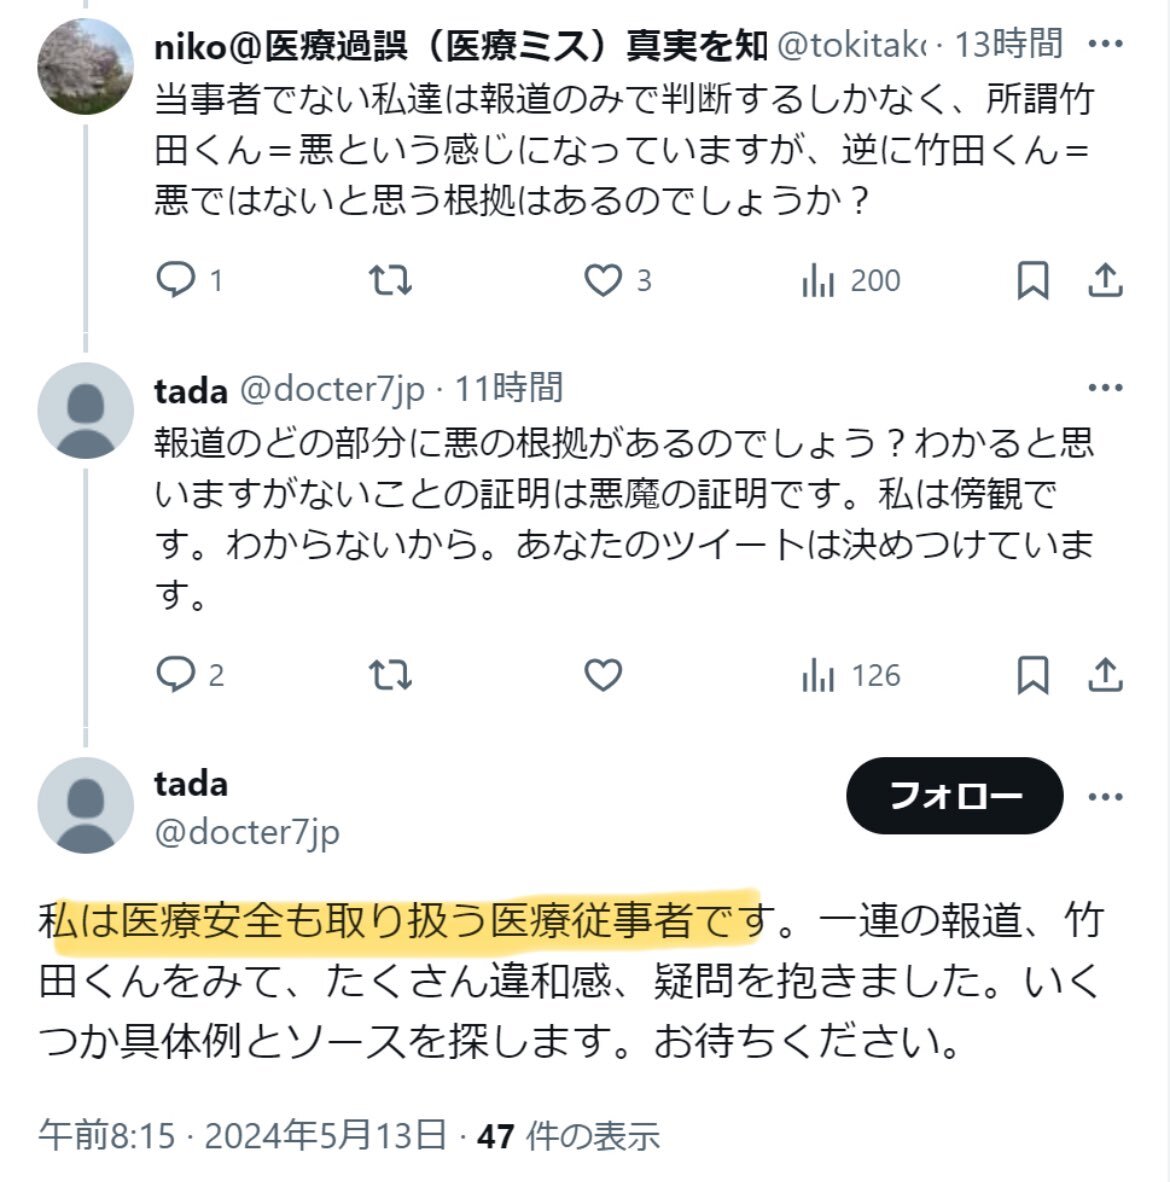
Task: View analytics showing 200 views
Action: (850, 280)
